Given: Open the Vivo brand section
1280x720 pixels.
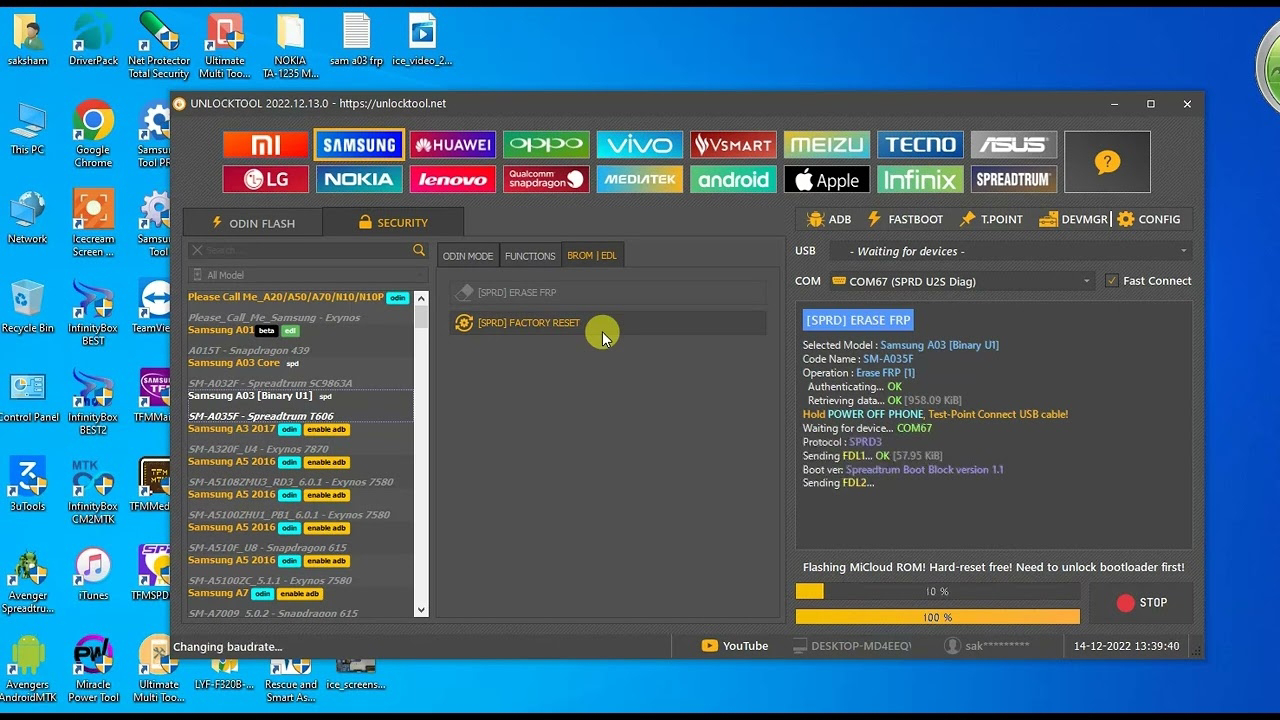Looking at the screenshot, I should [640, 145].
